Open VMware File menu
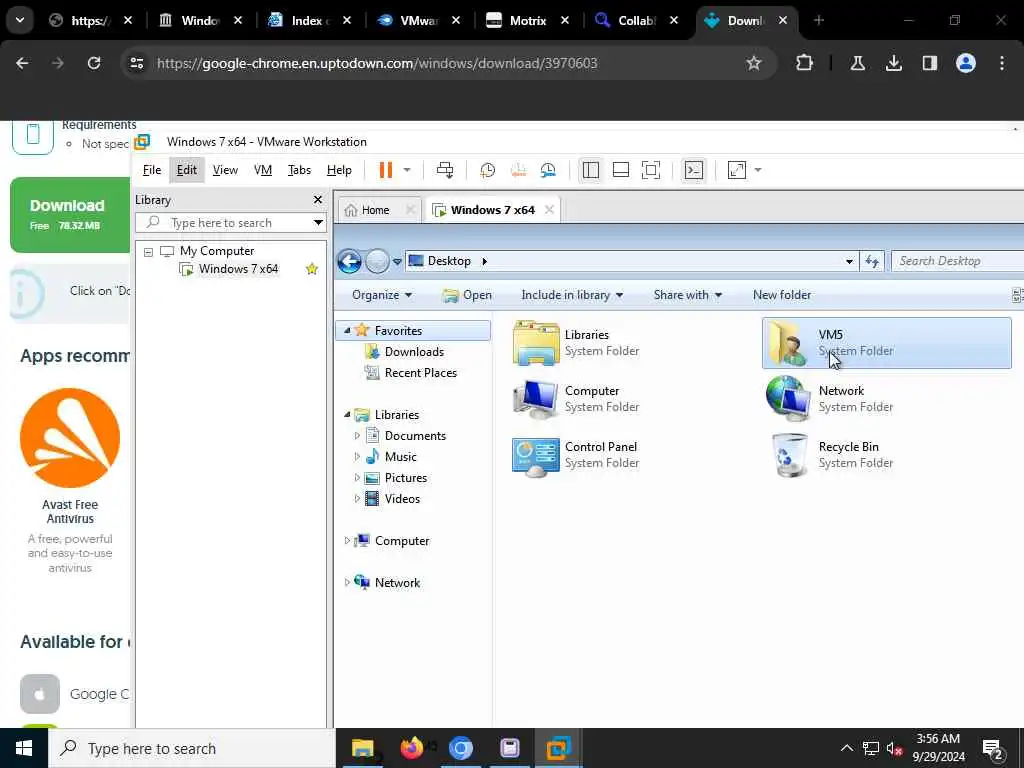1024x768 pixels. click(x=152, y=170)
